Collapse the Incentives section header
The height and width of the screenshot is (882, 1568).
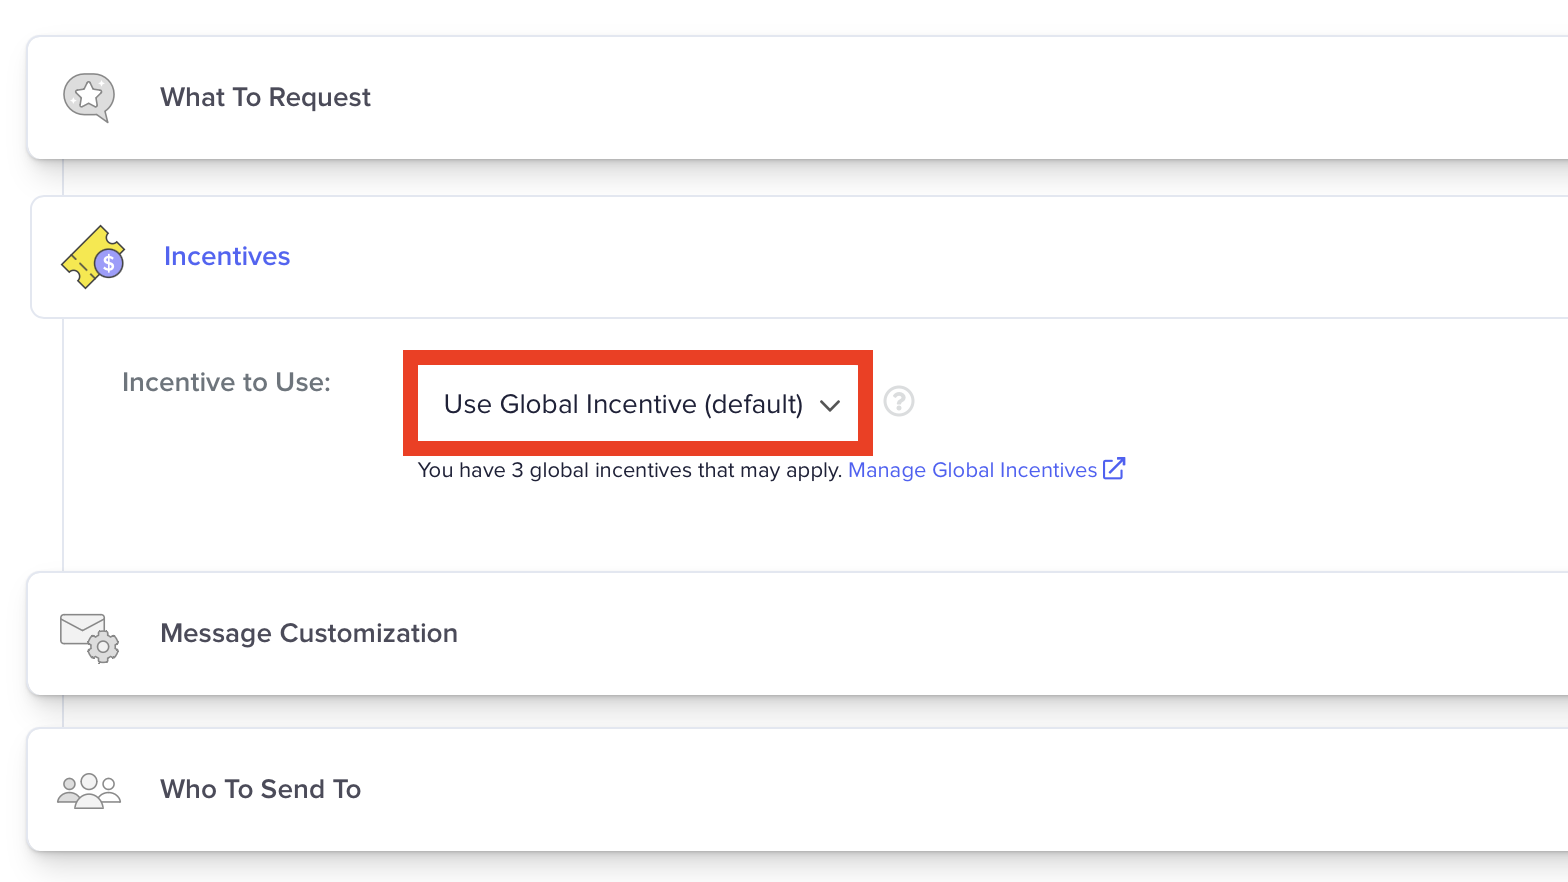coord(800,257)
